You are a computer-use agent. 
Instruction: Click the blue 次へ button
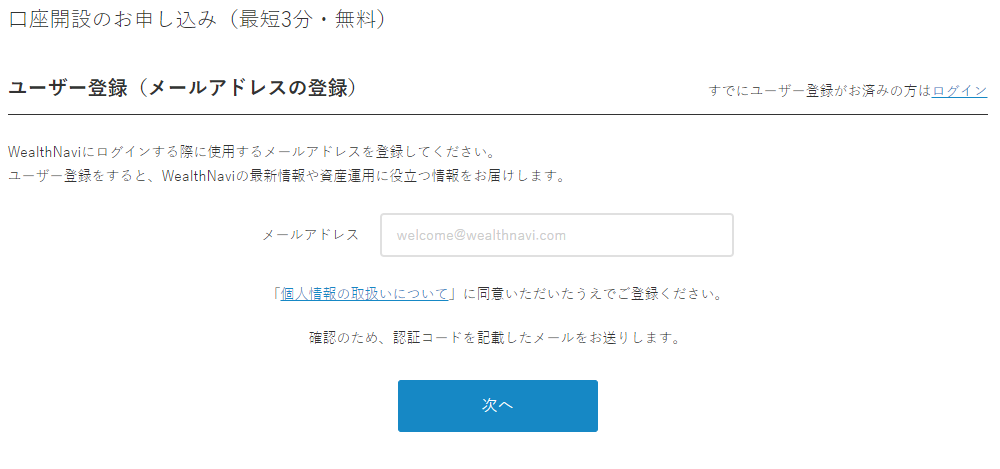point(497,406)
